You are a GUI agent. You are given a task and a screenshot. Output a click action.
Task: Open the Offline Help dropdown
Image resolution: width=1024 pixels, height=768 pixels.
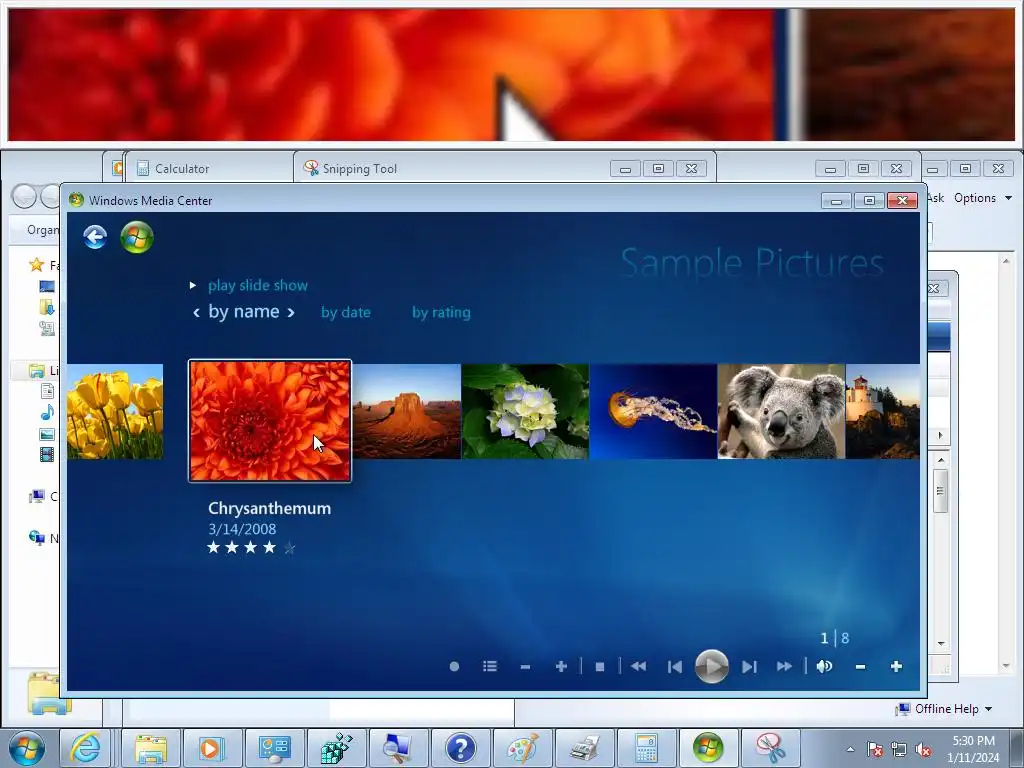click(944, 709)
